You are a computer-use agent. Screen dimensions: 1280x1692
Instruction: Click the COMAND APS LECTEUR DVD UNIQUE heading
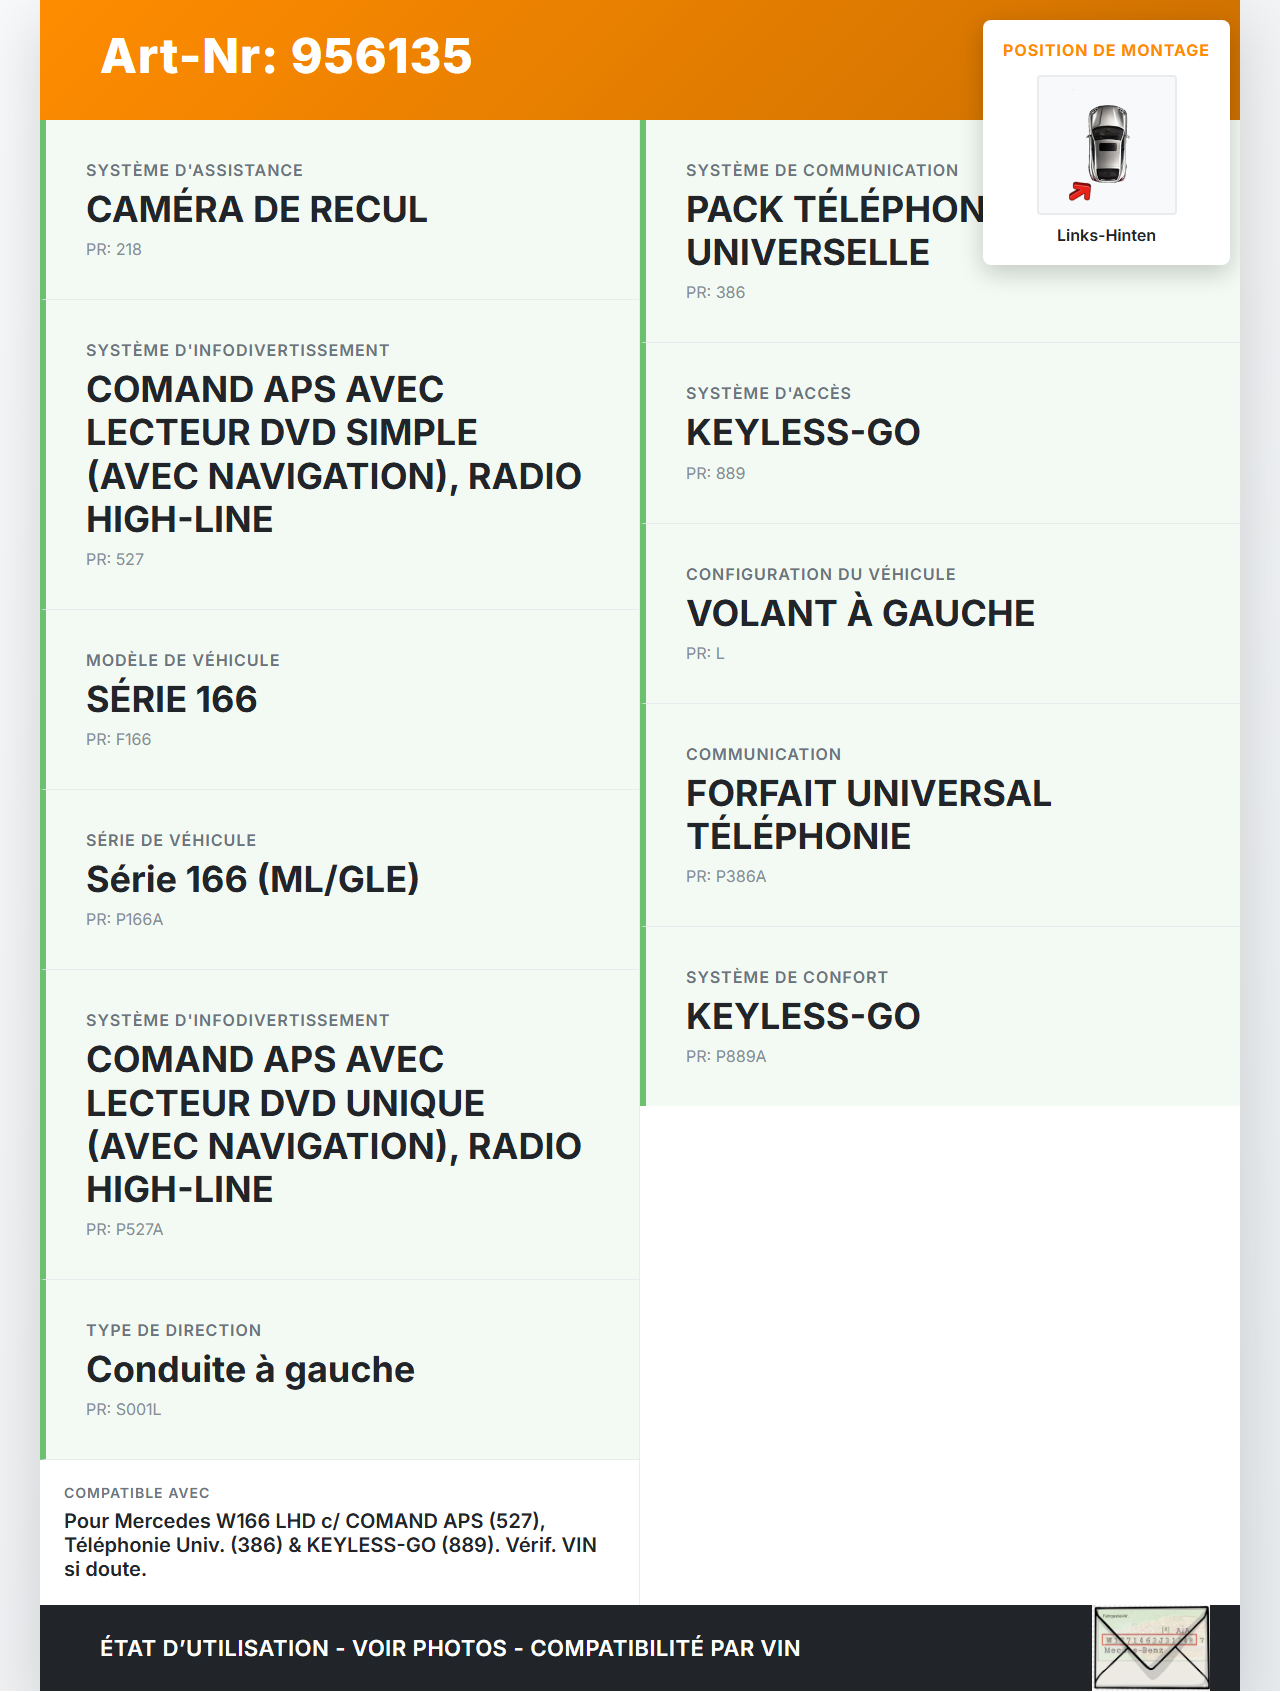pos(333,1124)
